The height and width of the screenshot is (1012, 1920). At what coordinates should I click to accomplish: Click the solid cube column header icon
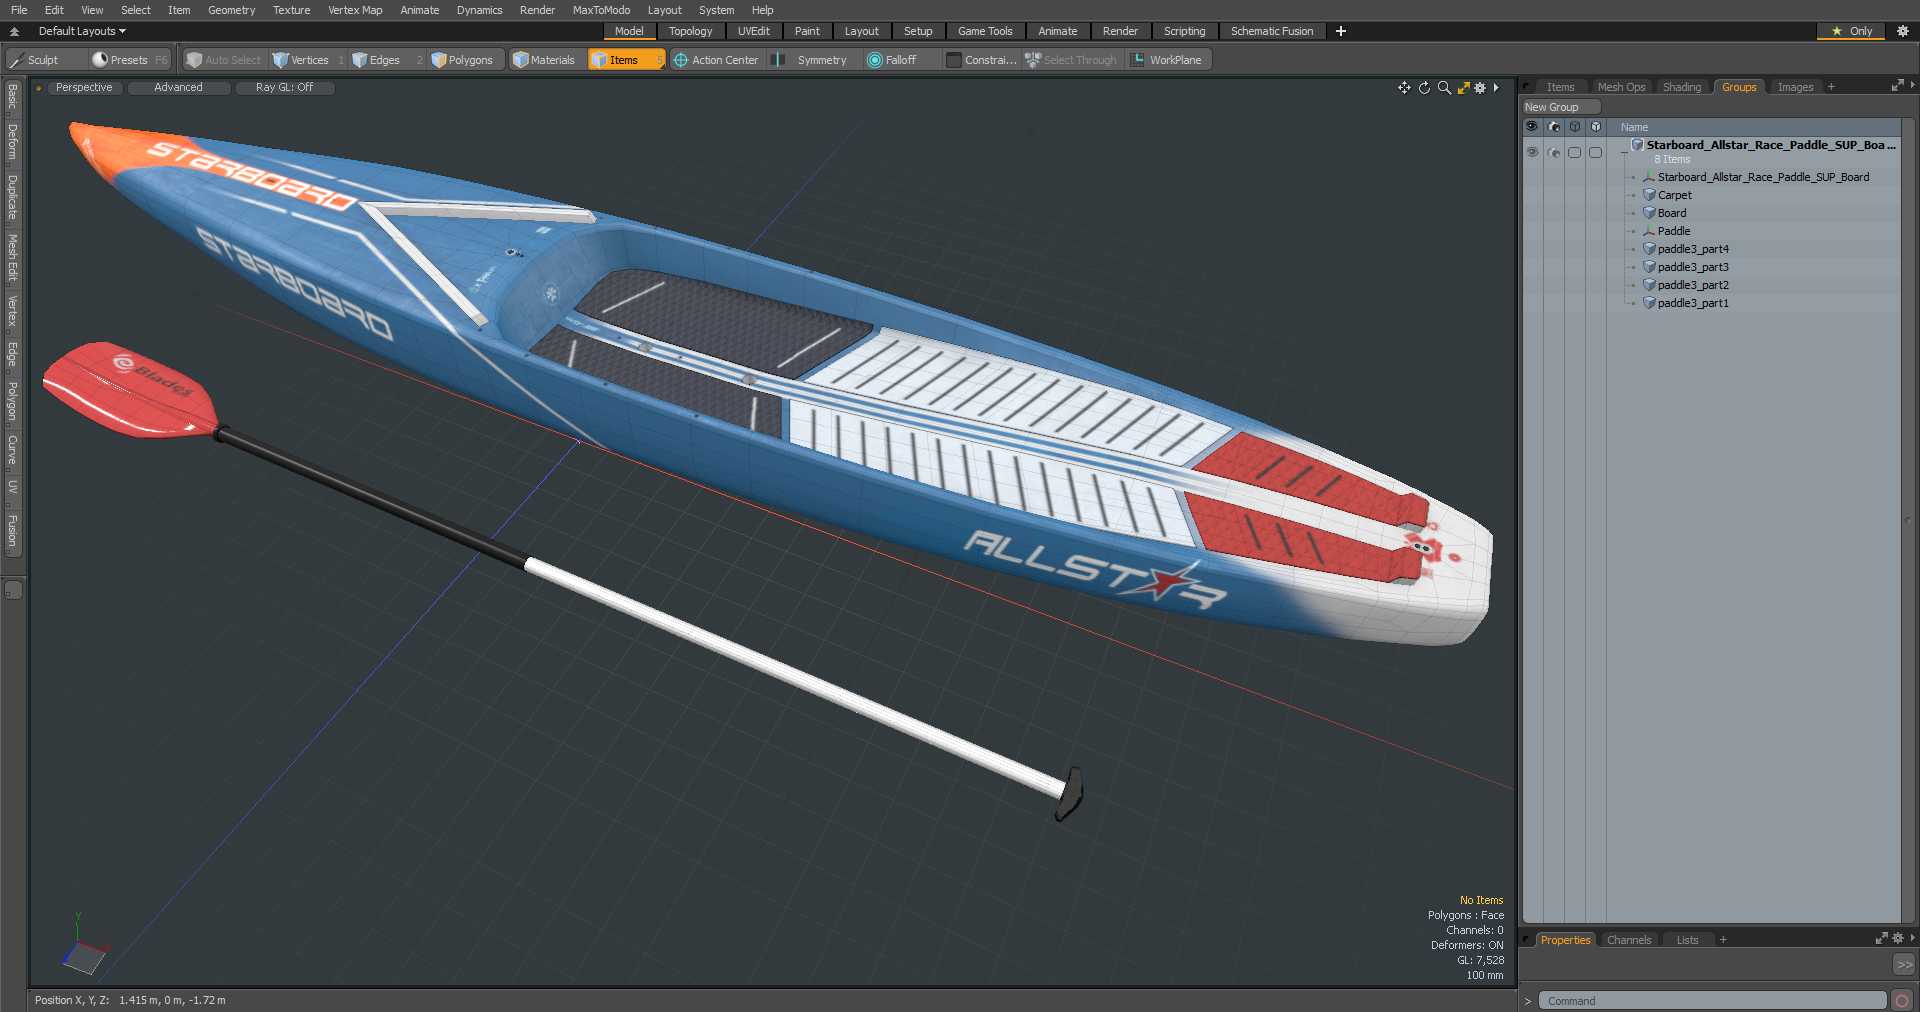(1596, 127)
